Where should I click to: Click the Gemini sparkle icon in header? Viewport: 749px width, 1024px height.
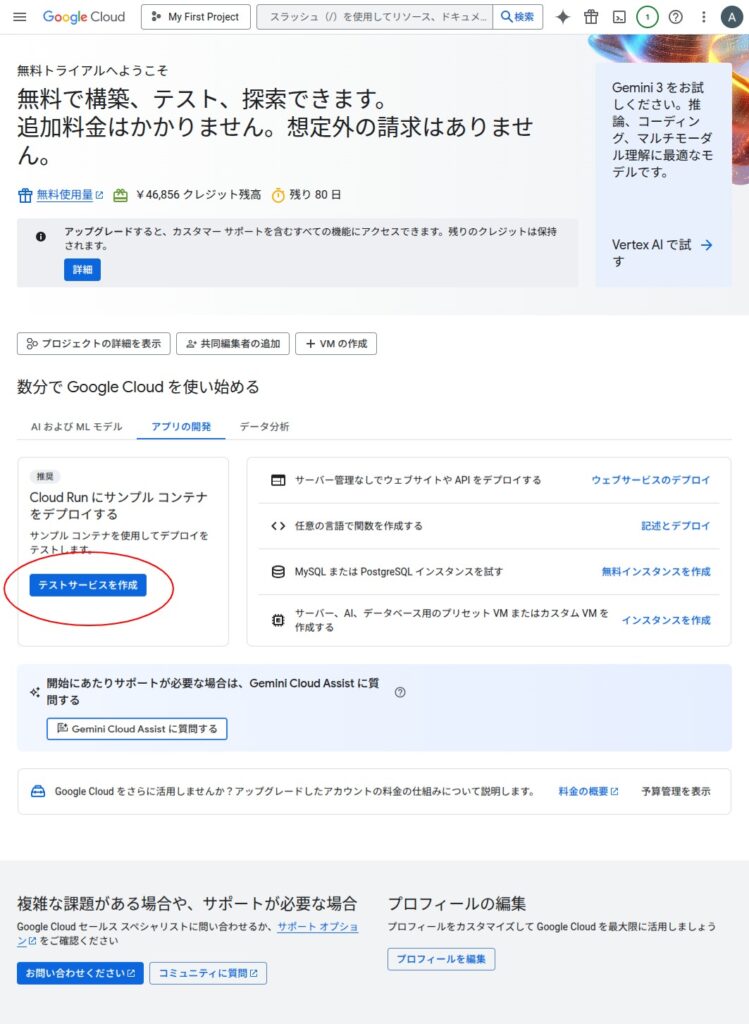tap(563, 17)
